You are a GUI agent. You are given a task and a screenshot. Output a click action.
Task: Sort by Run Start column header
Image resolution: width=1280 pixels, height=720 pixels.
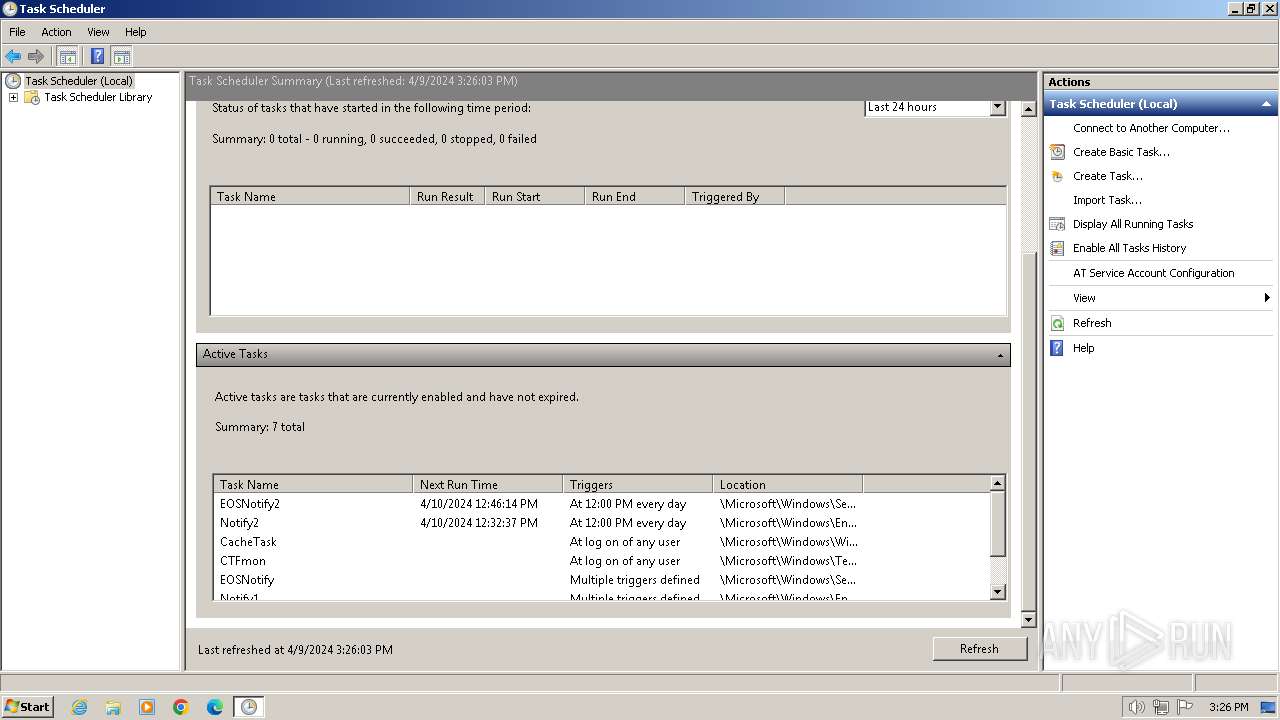tap(535, 196)
